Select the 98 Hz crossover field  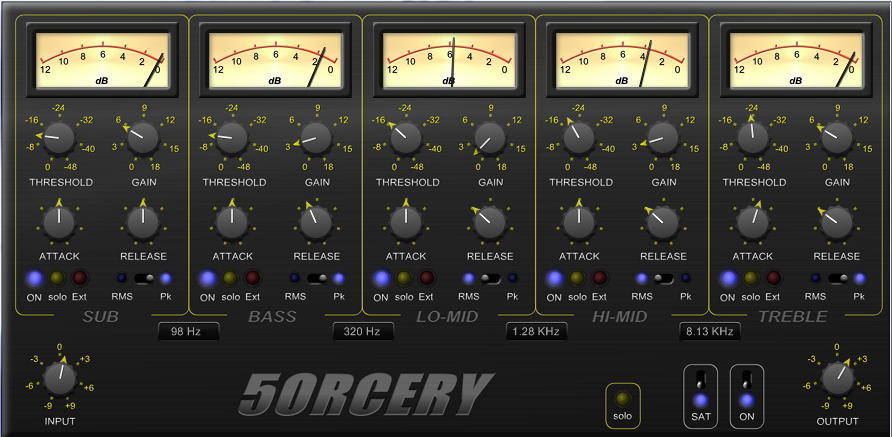(x=188, y=331)
